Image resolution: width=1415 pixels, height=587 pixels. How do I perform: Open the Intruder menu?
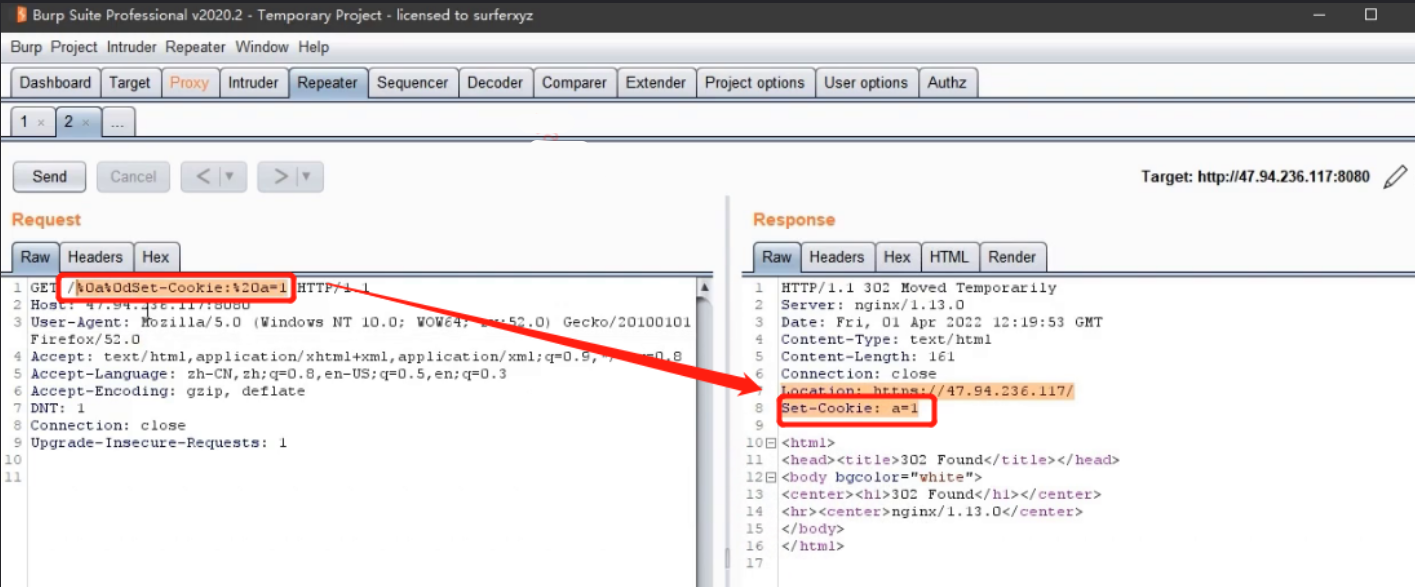pyautogui.click(x=132, y=47)
